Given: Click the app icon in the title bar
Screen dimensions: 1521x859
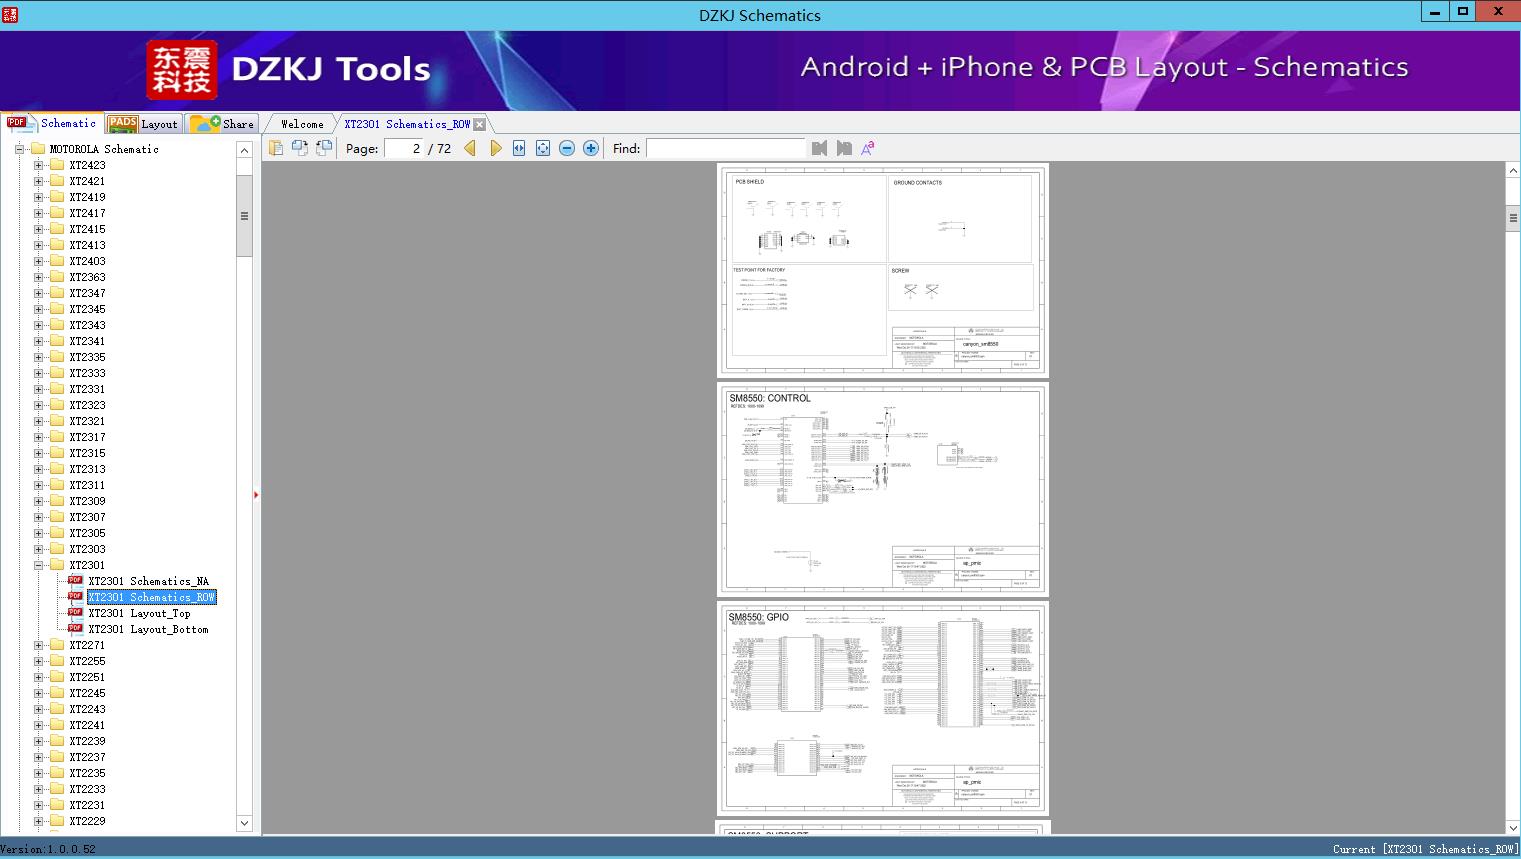Looking at the screenshot, I should pyautogui.click(x=11, y=14).
